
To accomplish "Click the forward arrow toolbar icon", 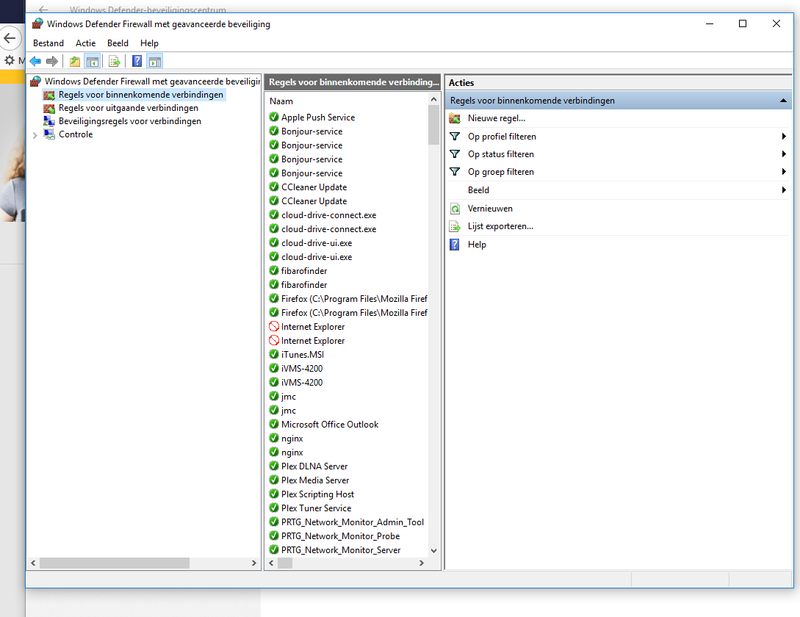I will [x=52, y=61].
